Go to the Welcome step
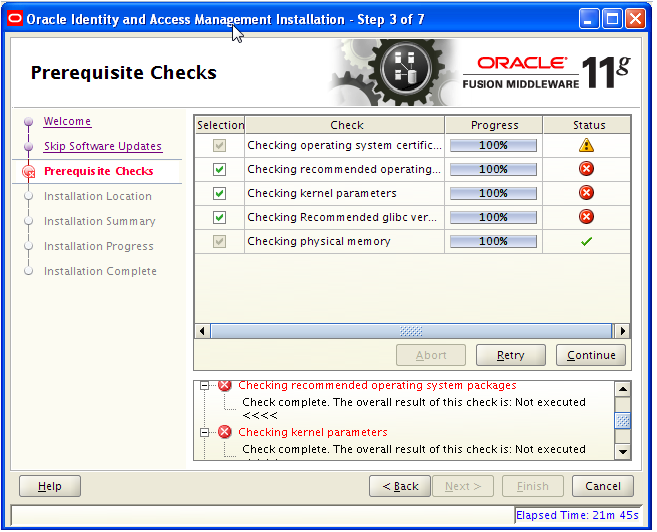The image size is (657, 532). click(x=67, y=121)
